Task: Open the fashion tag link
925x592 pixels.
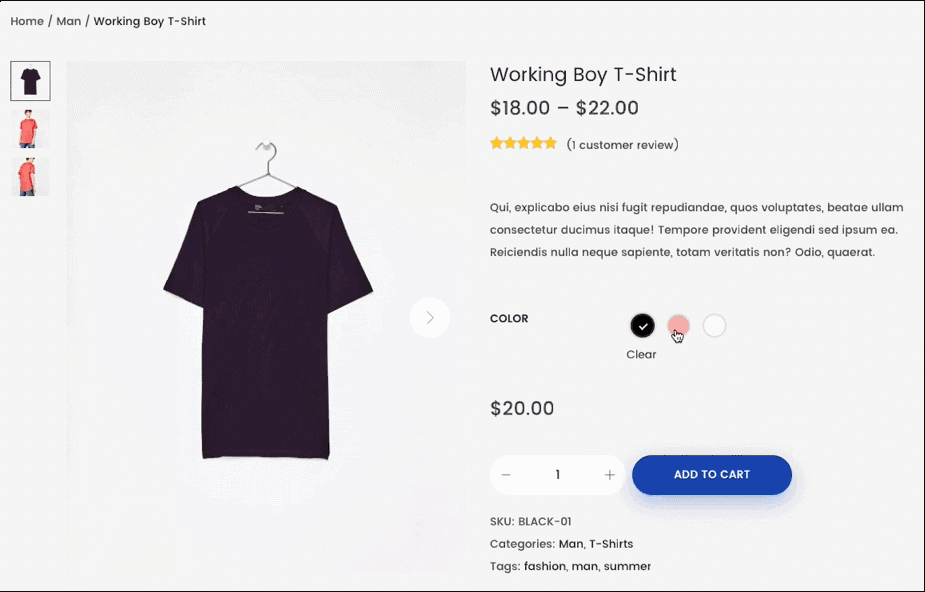Action: (544, 566)
